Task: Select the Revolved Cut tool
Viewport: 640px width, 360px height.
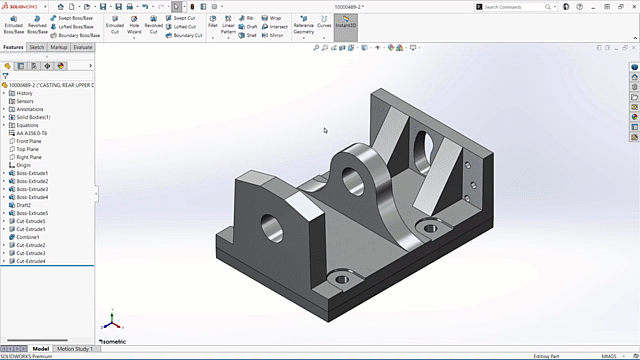Action: (x=153, y=25)
